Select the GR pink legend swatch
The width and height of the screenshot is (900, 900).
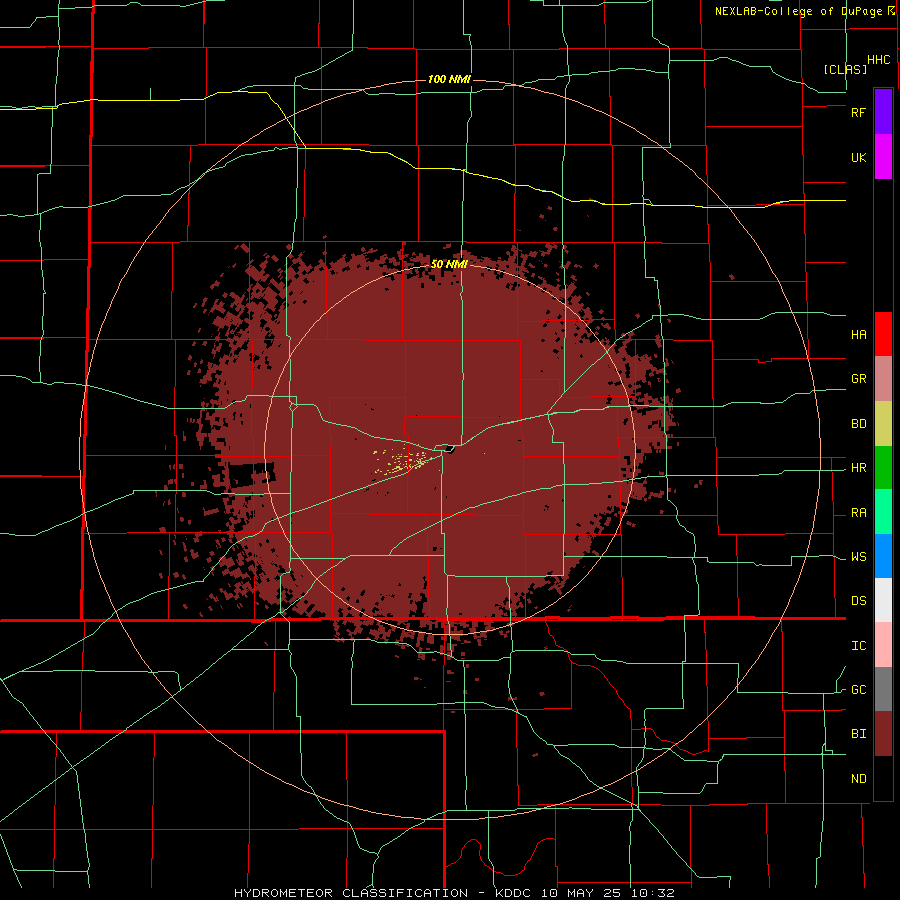[x=883, y=379]
